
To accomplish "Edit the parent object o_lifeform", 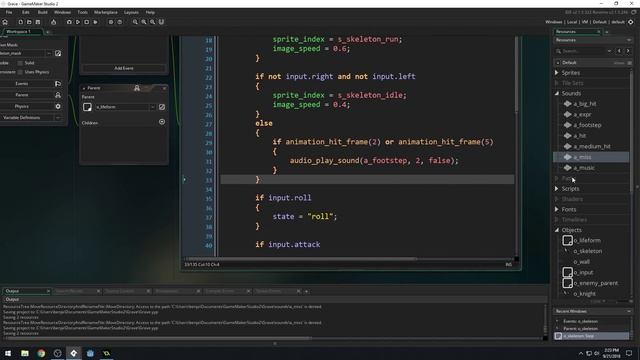I will coord(162,107).
